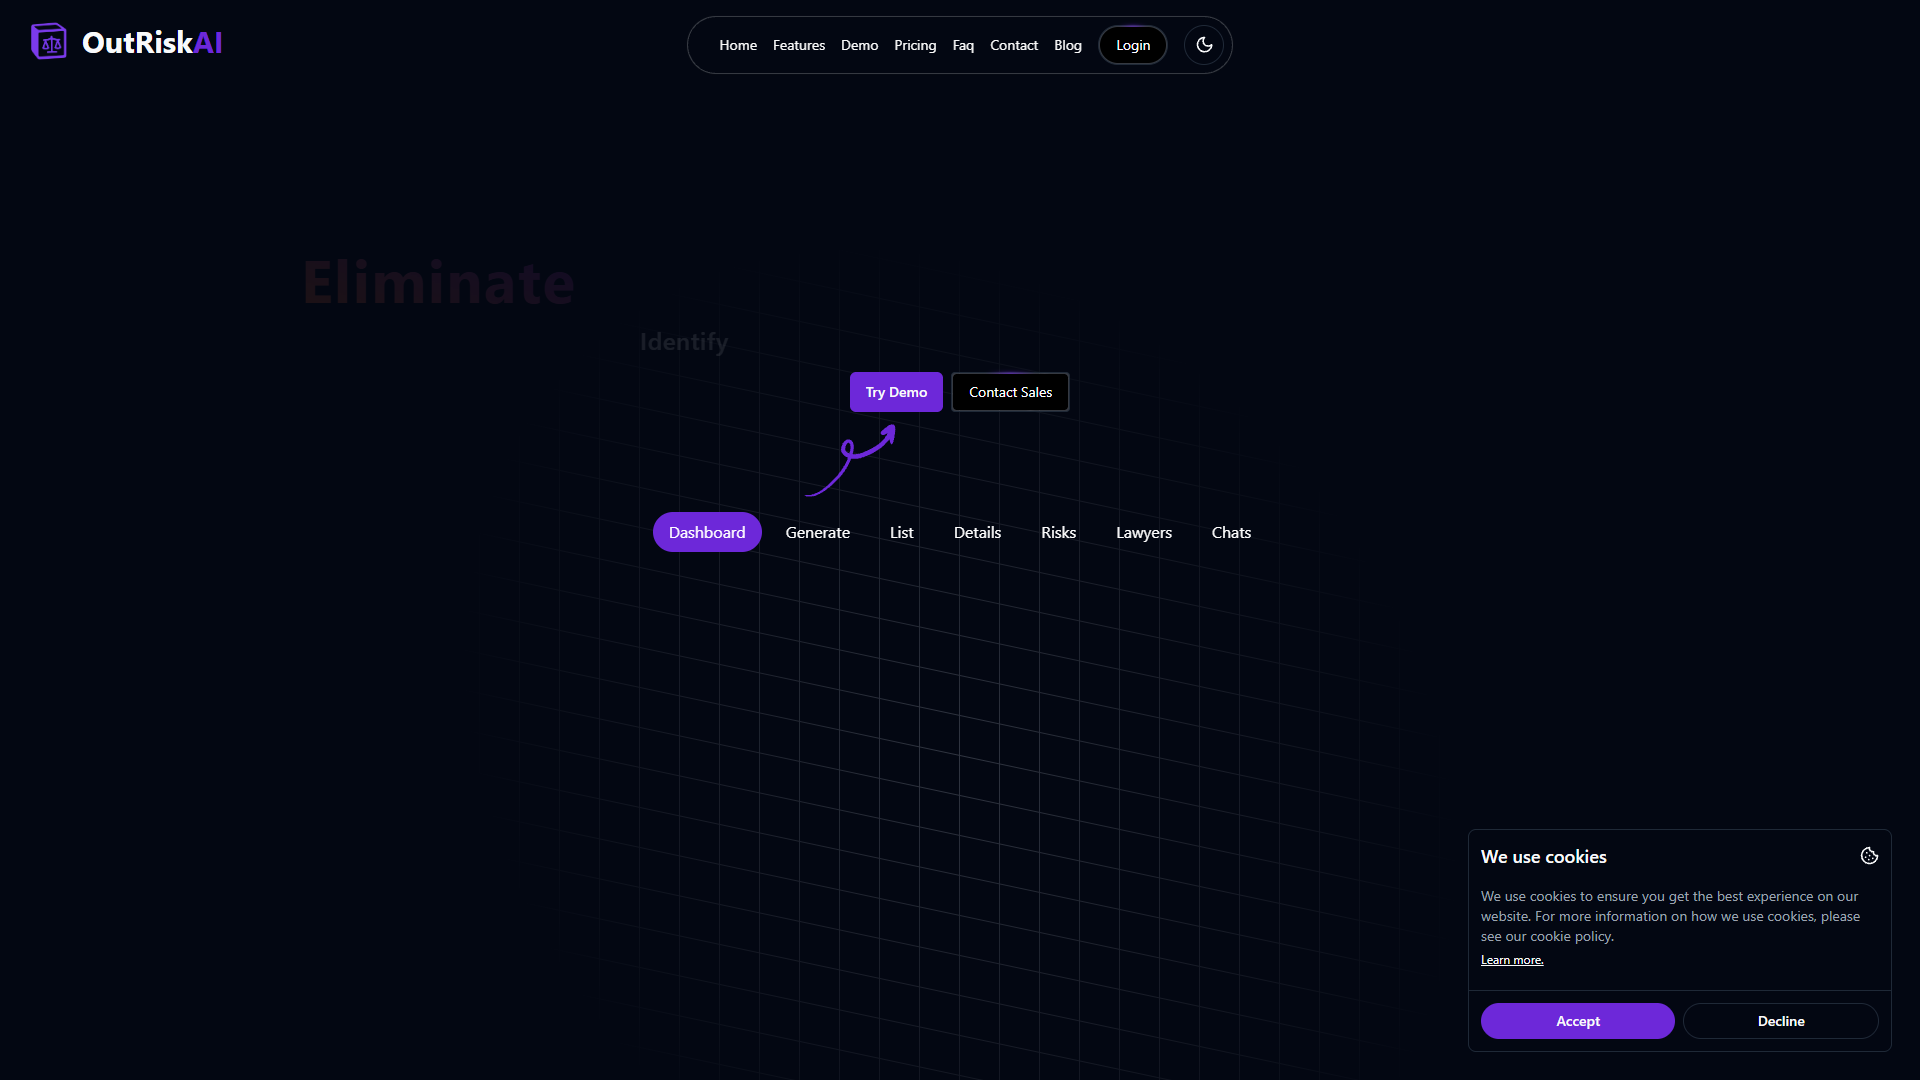Switch to the Lawyers tab
The image size is (1920, 1080).
pyautogui.click(x=1144, y=532)
